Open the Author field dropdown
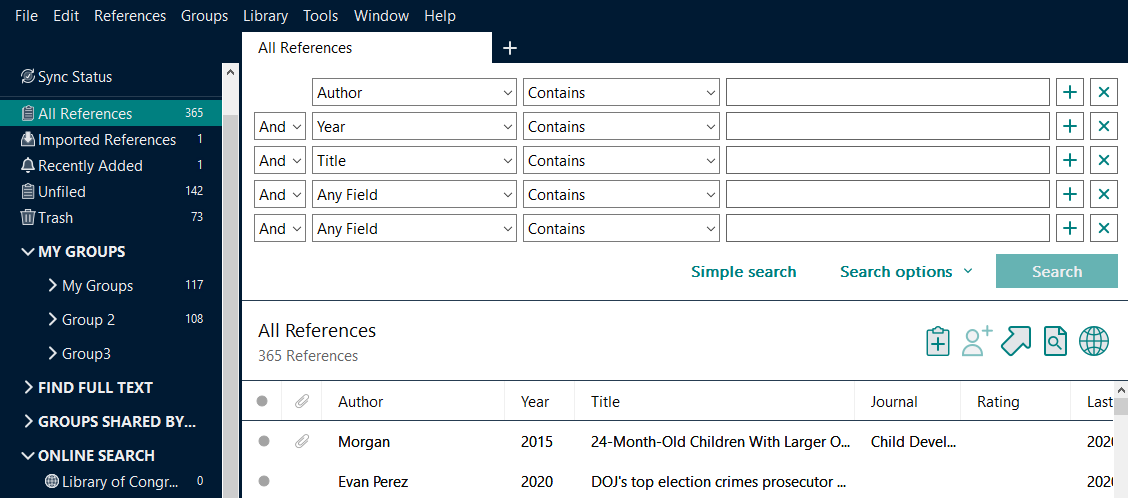The height and width of the screenshot is (498, 1128). click(415, 93)
